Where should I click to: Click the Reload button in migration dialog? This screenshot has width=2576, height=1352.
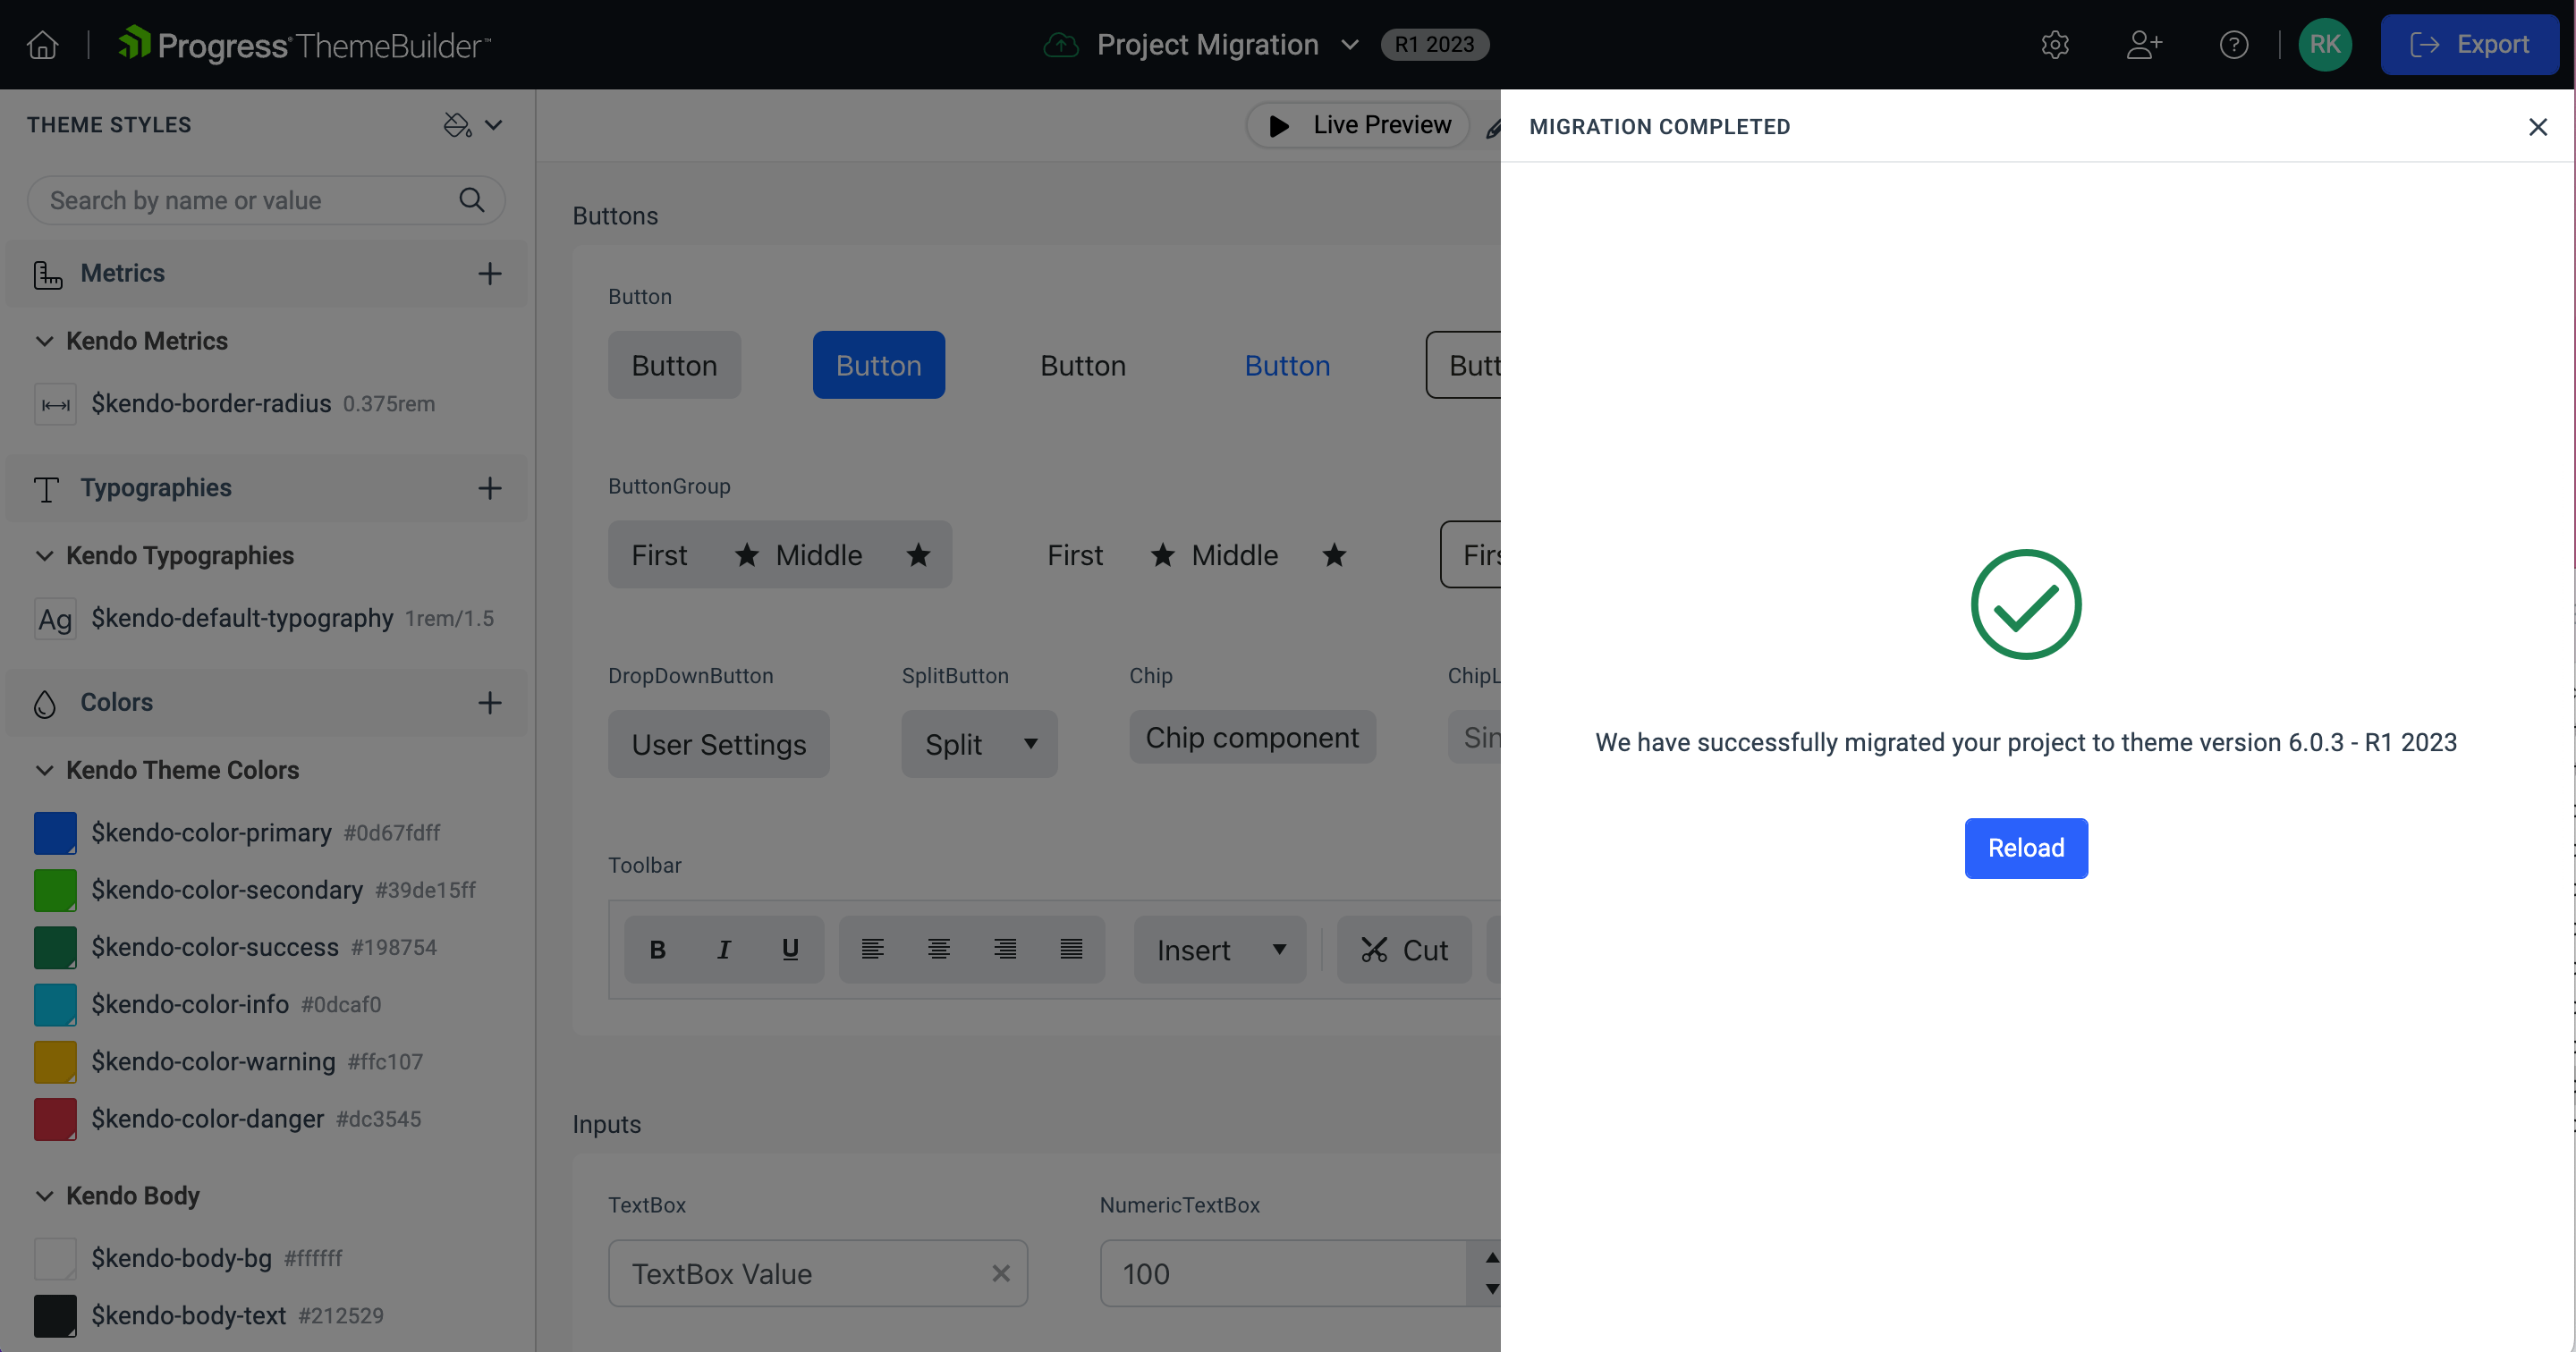[x=2026, y=846]
